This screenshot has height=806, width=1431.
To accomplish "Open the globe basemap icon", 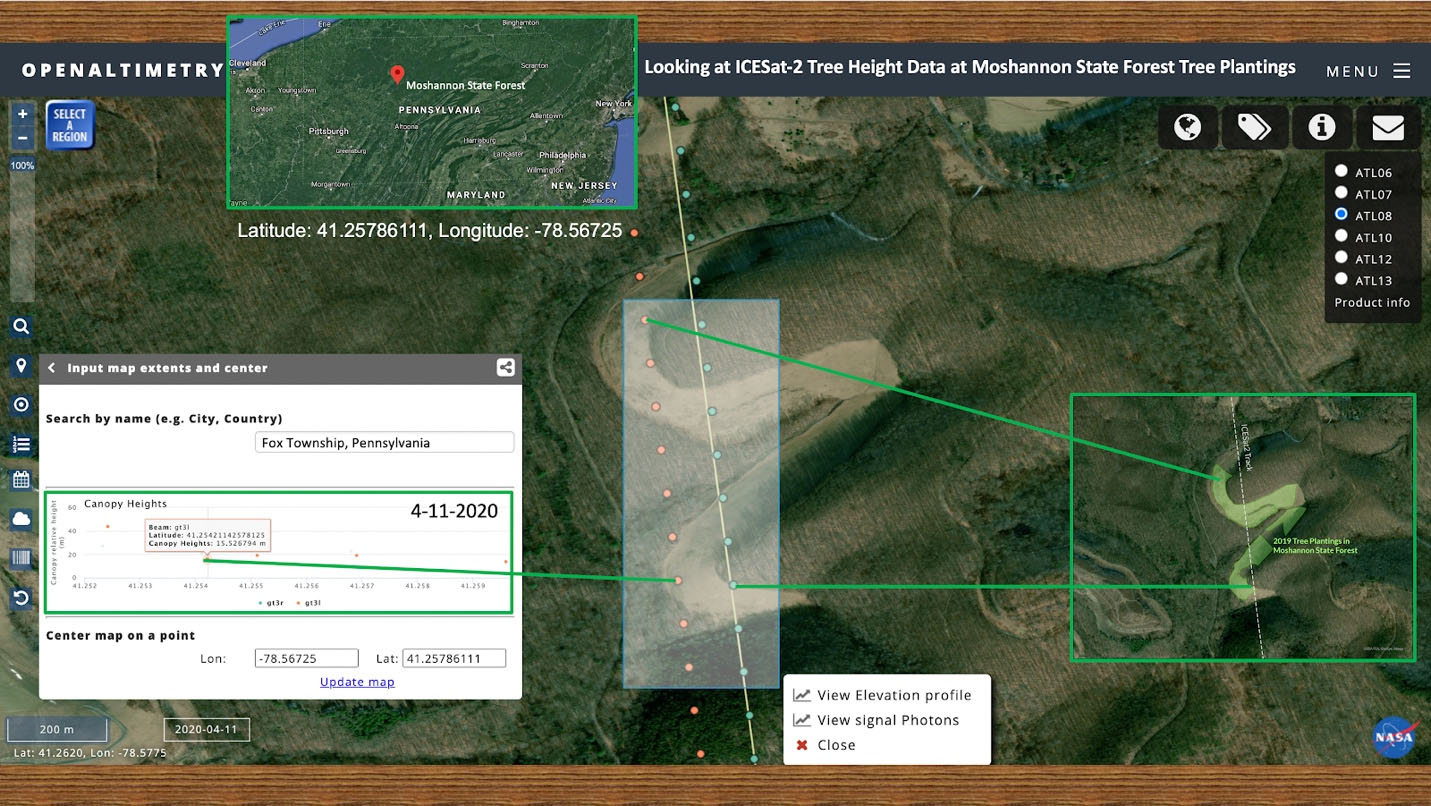I will coord(1187,127).
